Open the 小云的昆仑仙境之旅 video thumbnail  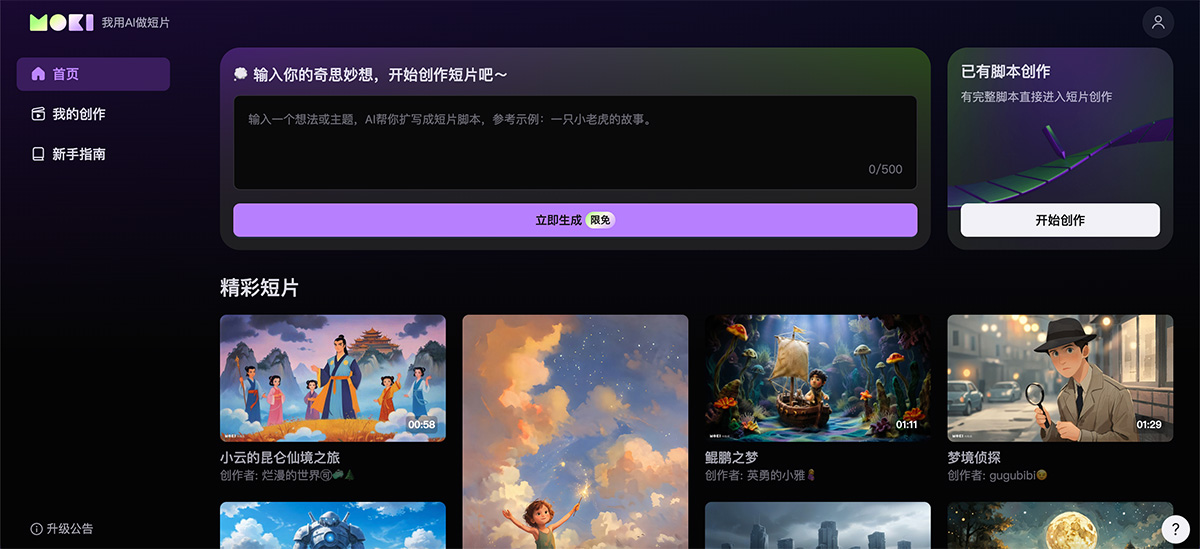(333, 378)
